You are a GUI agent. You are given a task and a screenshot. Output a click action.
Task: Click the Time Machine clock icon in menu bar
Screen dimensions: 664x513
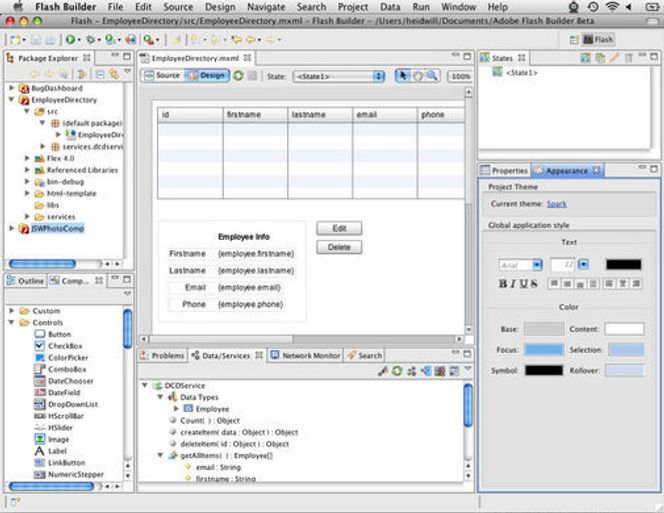tap(593, 7)
